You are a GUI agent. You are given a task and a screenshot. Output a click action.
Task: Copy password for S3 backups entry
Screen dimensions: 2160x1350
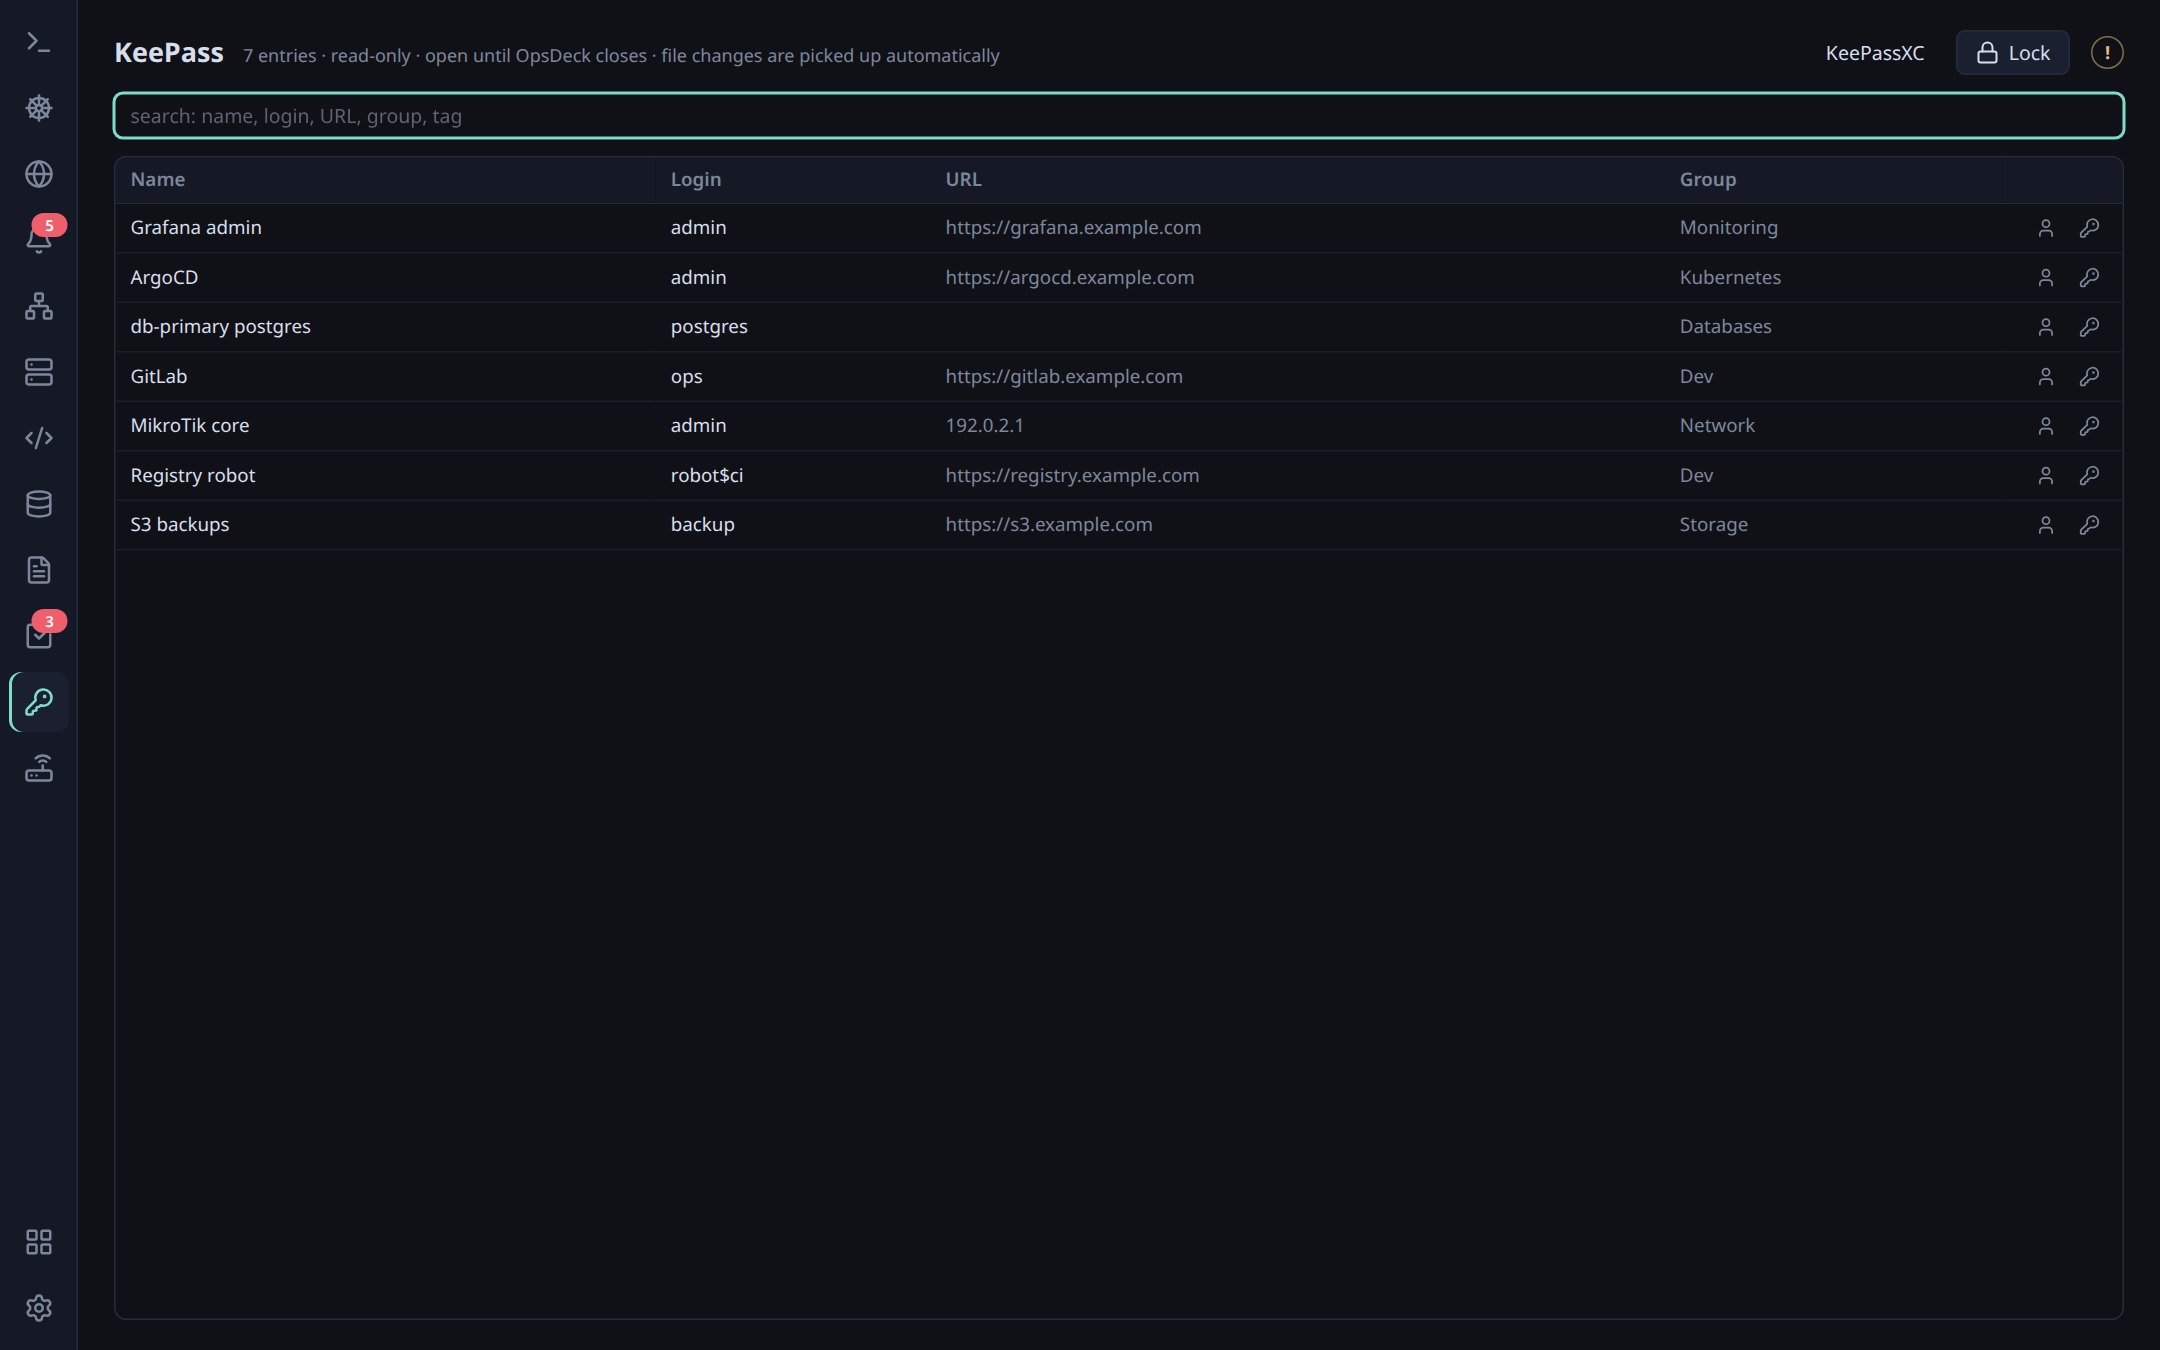[2089, 525]
